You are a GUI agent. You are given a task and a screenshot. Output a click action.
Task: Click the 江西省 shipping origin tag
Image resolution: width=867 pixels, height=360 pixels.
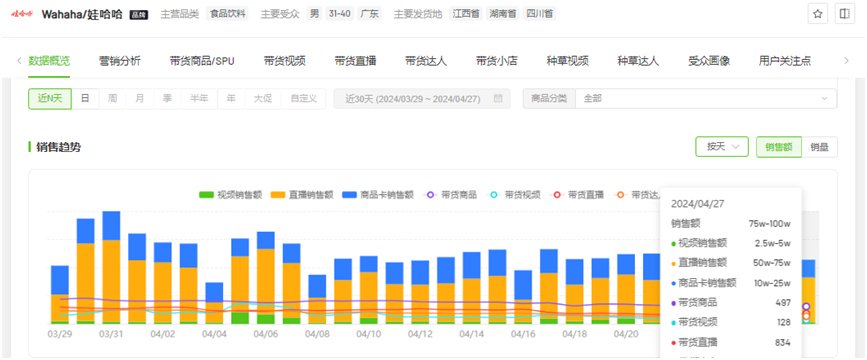tap(466, 14)
